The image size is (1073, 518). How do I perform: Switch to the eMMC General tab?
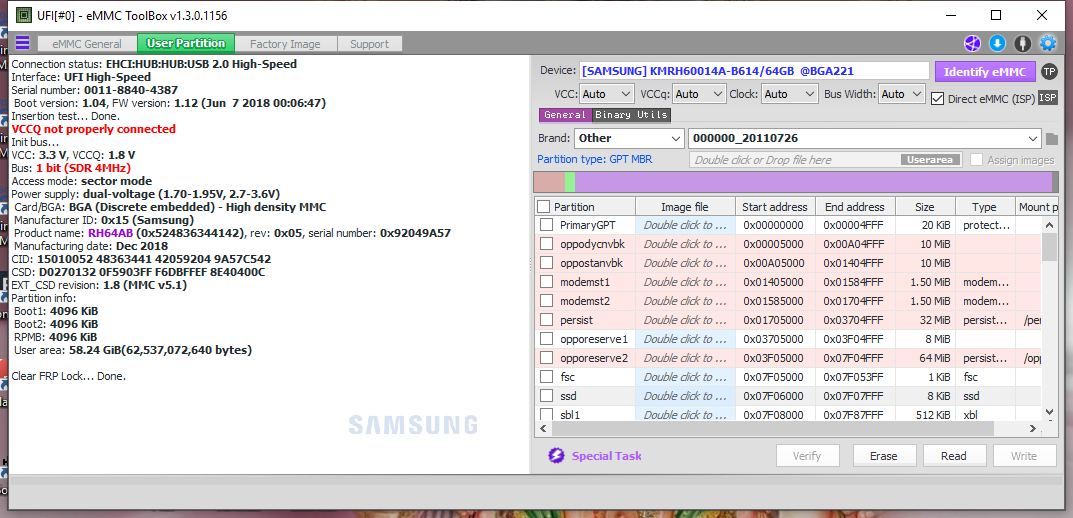click(x=86, y=44)
